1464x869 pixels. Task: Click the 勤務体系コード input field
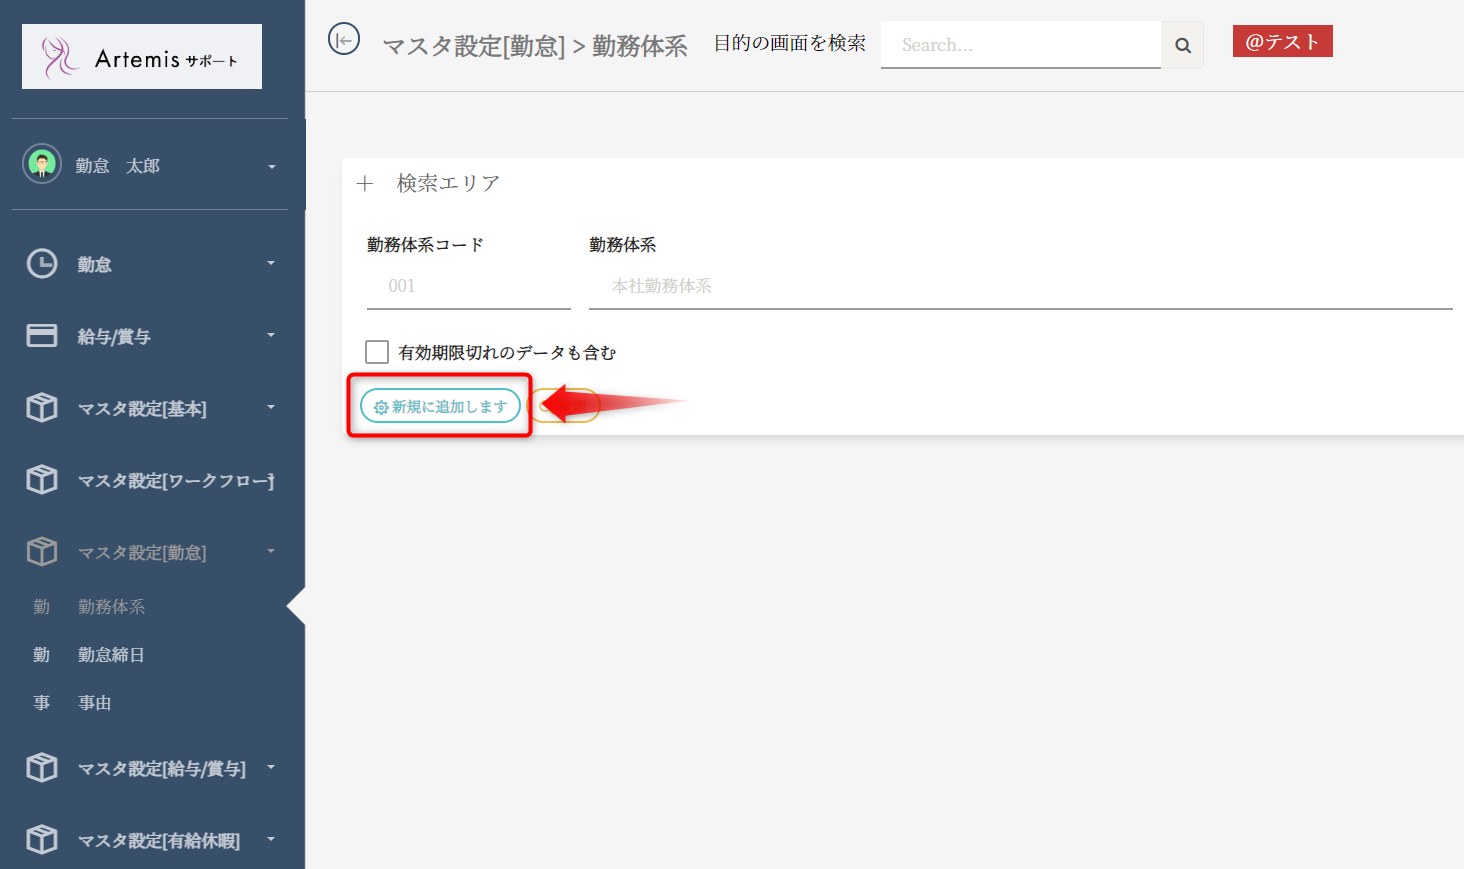click(x=468, y=287)
